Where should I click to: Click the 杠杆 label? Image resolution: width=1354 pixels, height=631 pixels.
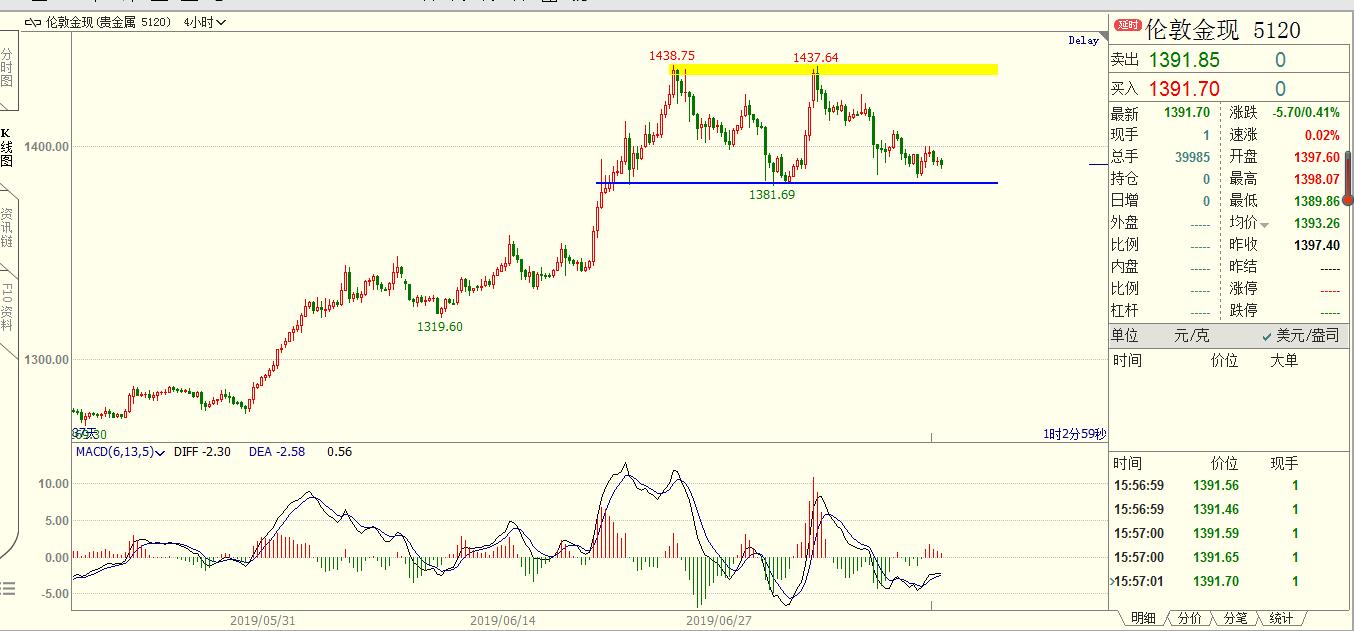(1125, 311)
